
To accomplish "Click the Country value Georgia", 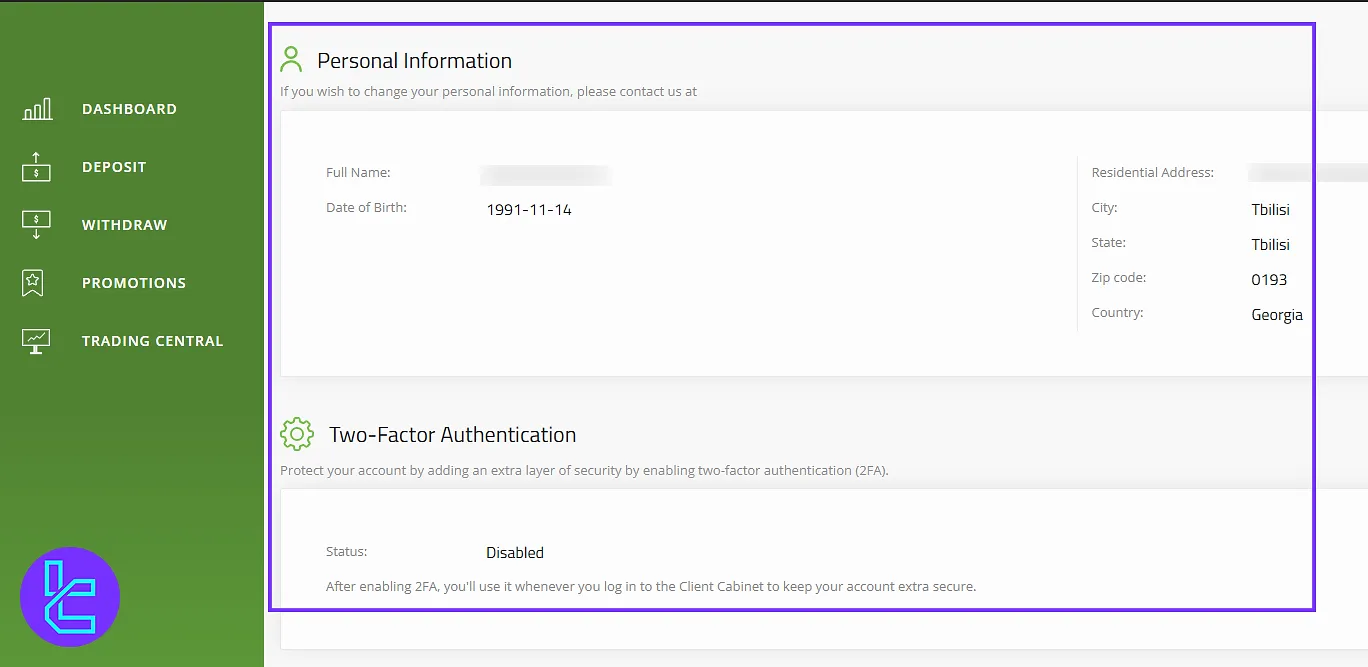I will [1277, 315].
